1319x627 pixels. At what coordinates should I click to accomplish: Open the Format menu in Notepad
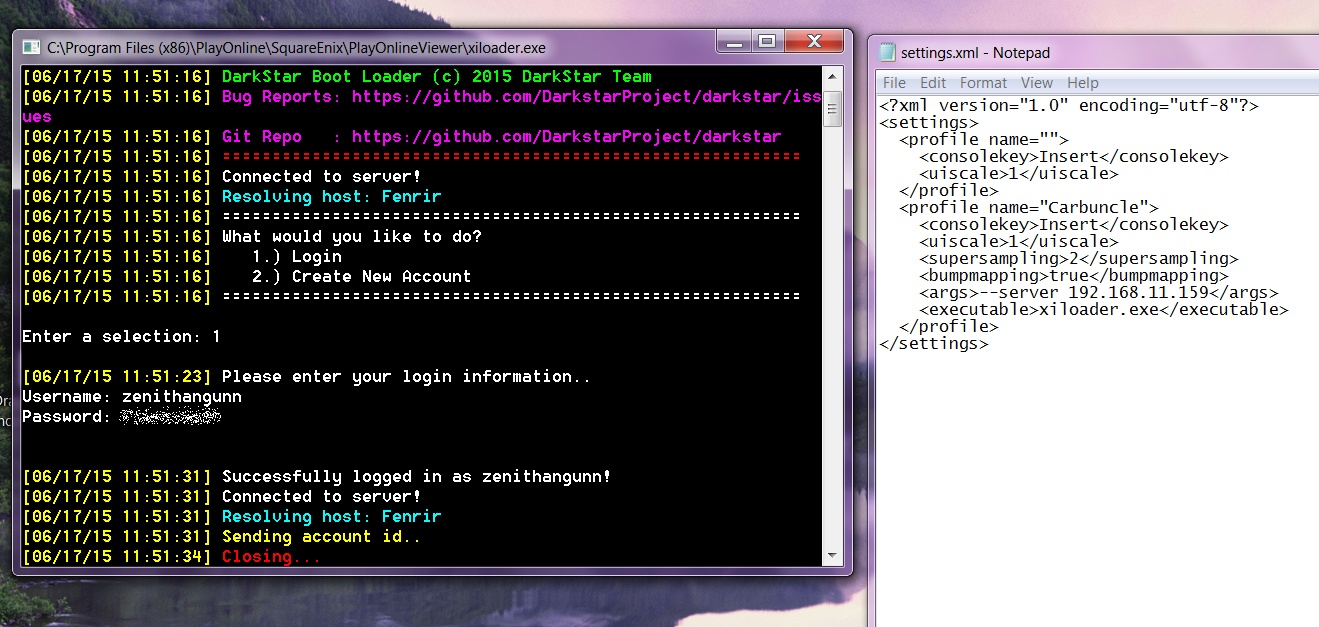(983, 83)
